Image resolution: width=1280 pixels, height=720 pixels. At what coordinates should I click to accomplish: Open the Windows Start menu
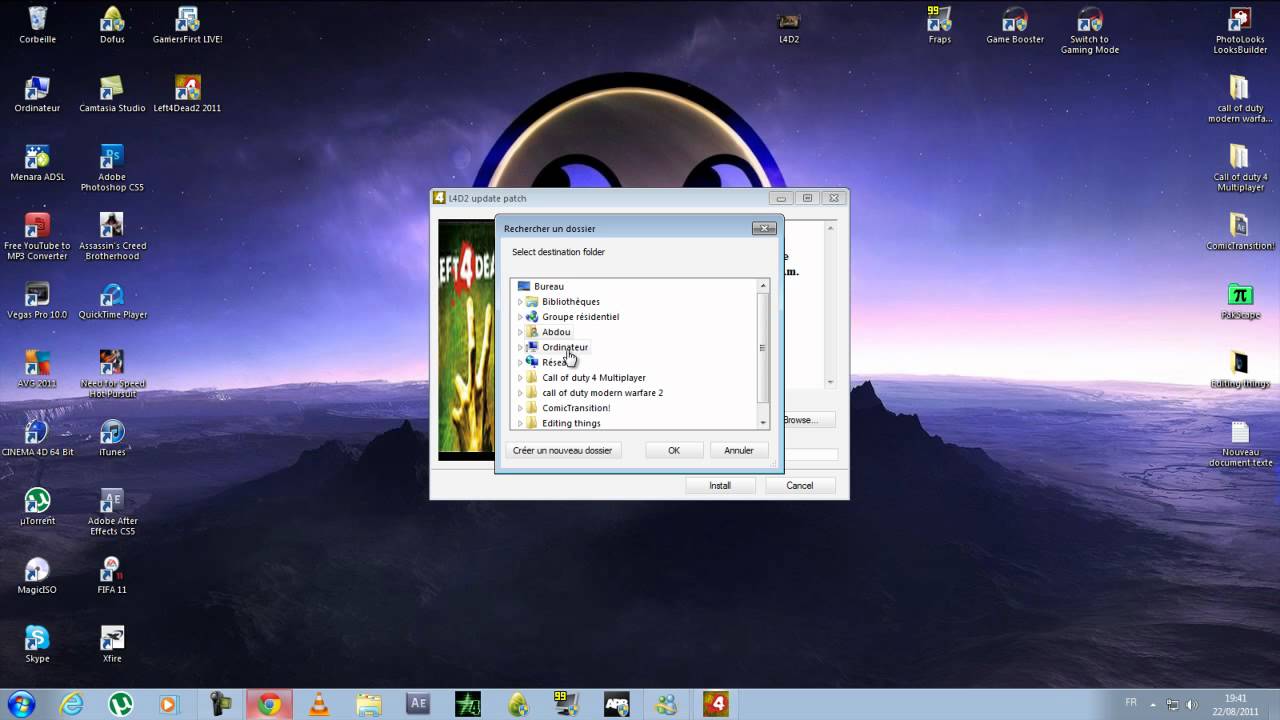[21, 704]
